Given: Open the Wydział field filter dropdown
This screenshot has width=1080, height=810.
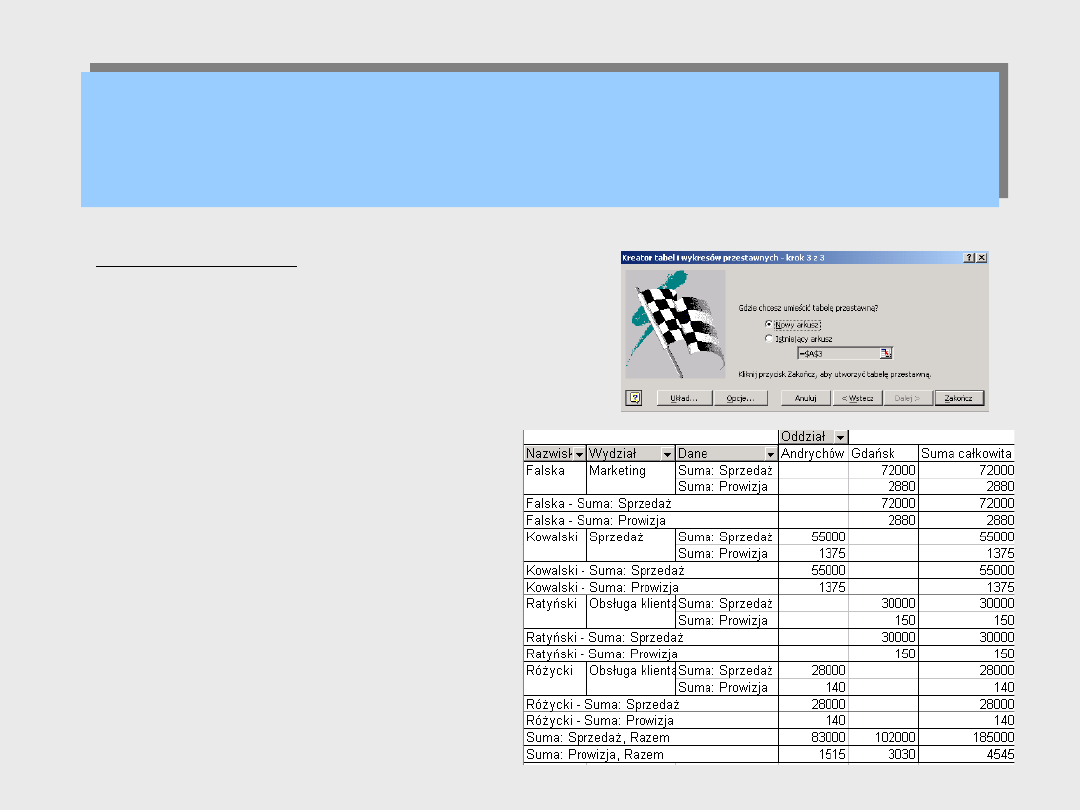Looking at the screenshot, I should click(667, 454).
